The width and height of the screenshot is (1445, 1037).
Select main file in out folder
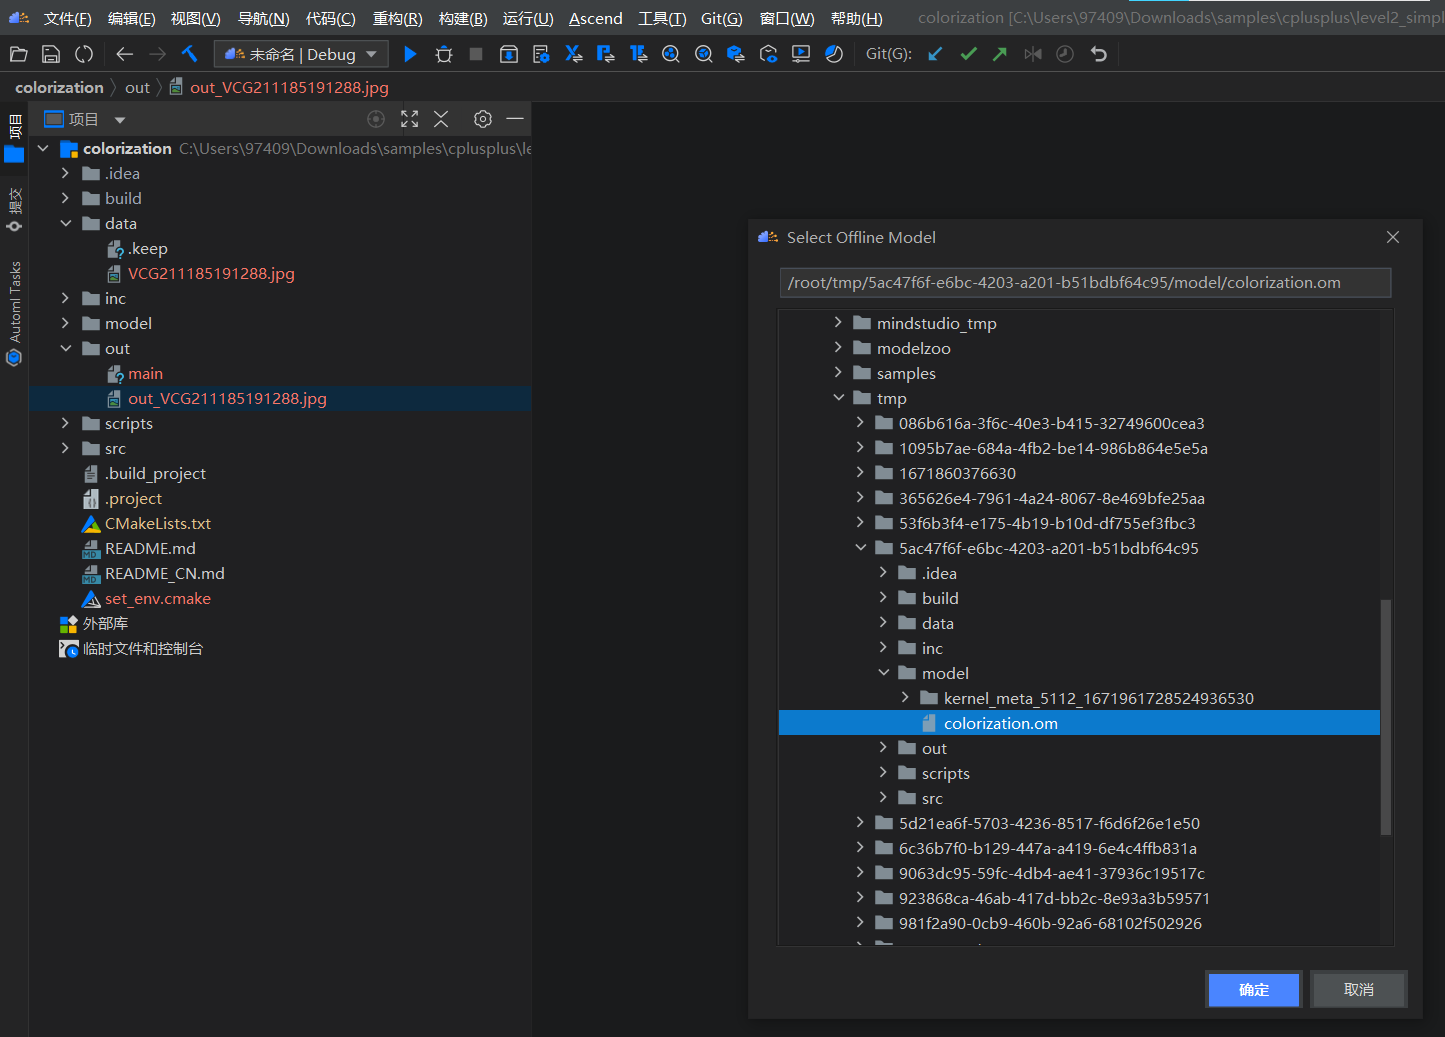pyautogui.click(x=145, y=373)
